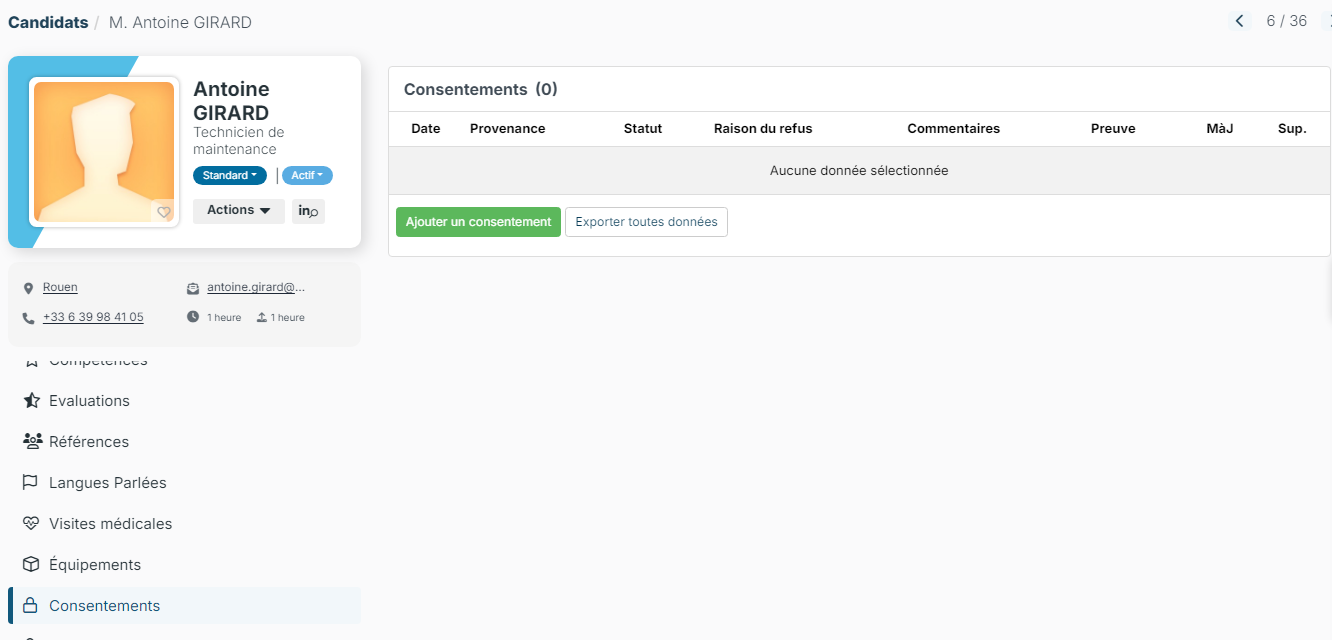Open the Evaluations section in the sidebar
The width and height of the screenshot is (1332, 640).
pyautogui.click(x=184, y=401)
